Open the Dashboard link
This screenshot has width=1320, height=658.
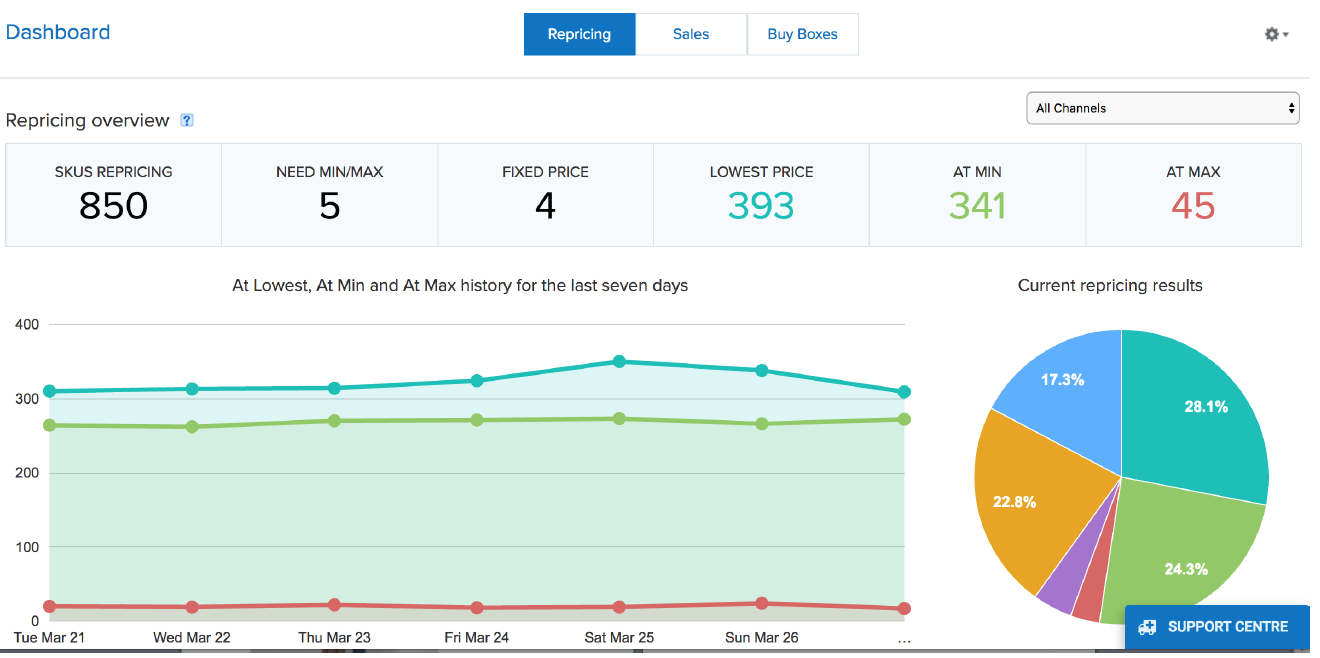coord(58,32)
